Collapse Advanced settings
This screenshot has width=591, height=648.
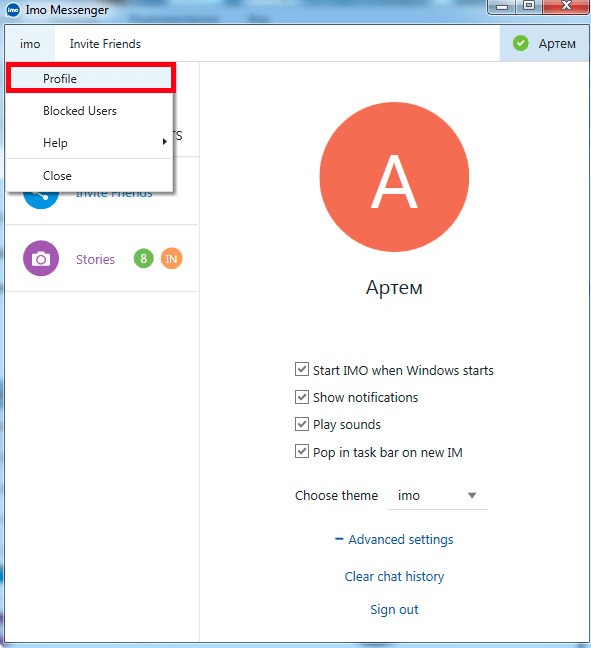[394, 539]
